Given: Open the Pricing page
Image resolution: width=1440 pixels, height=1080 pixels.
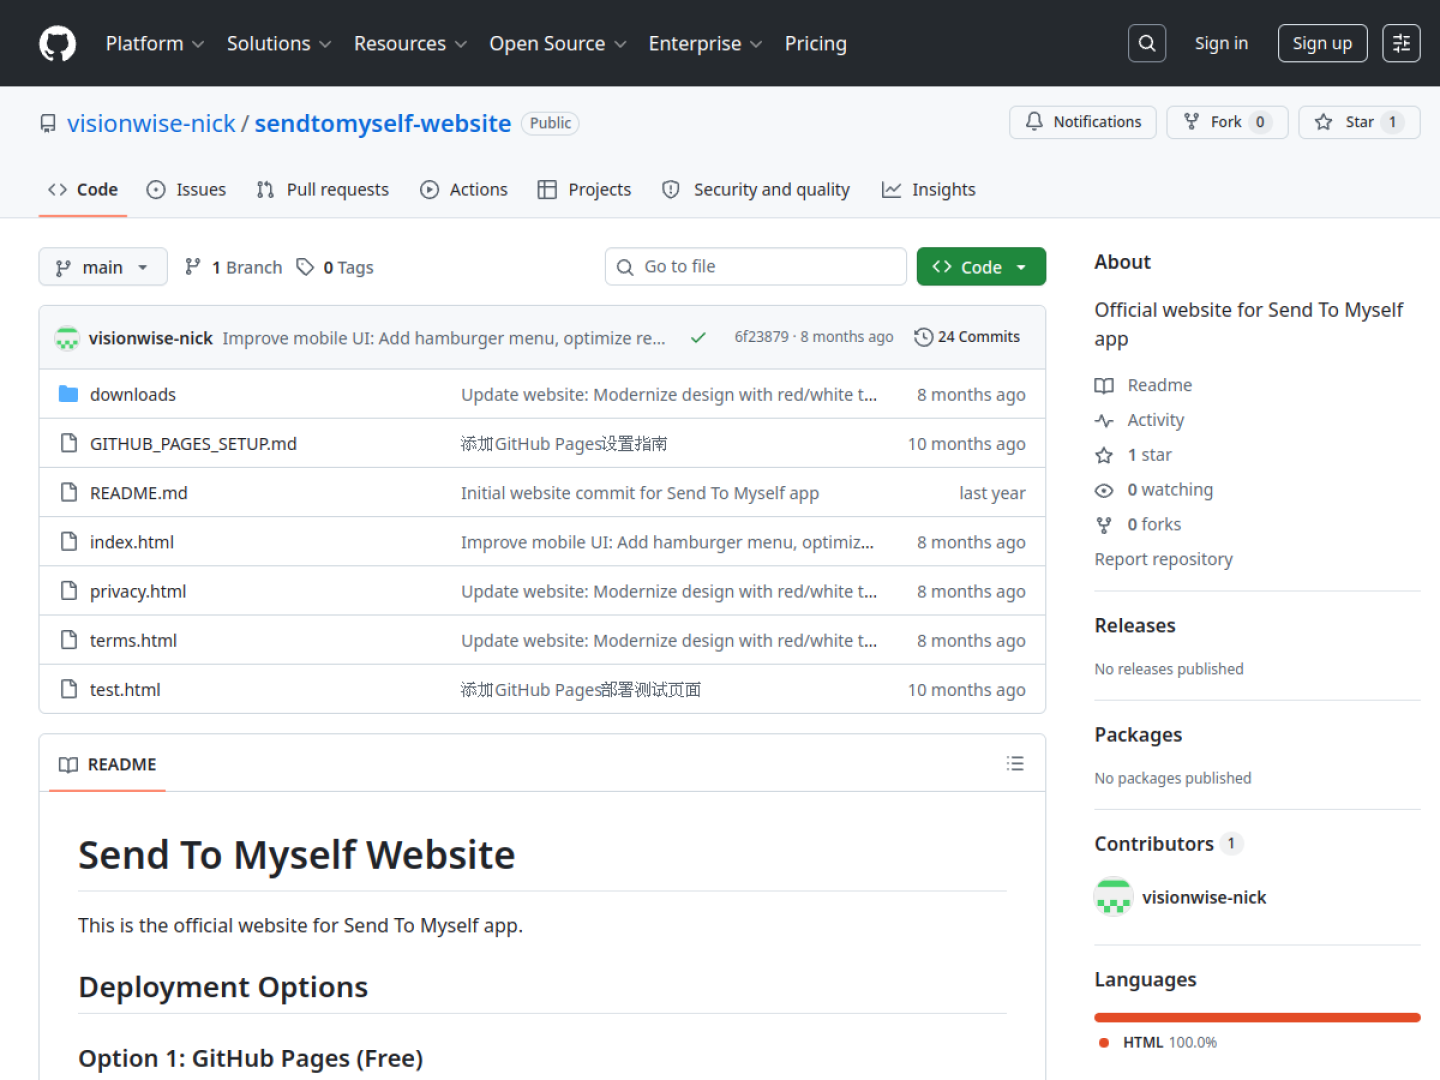Looking at the screenshot, I should click(815, 44).
